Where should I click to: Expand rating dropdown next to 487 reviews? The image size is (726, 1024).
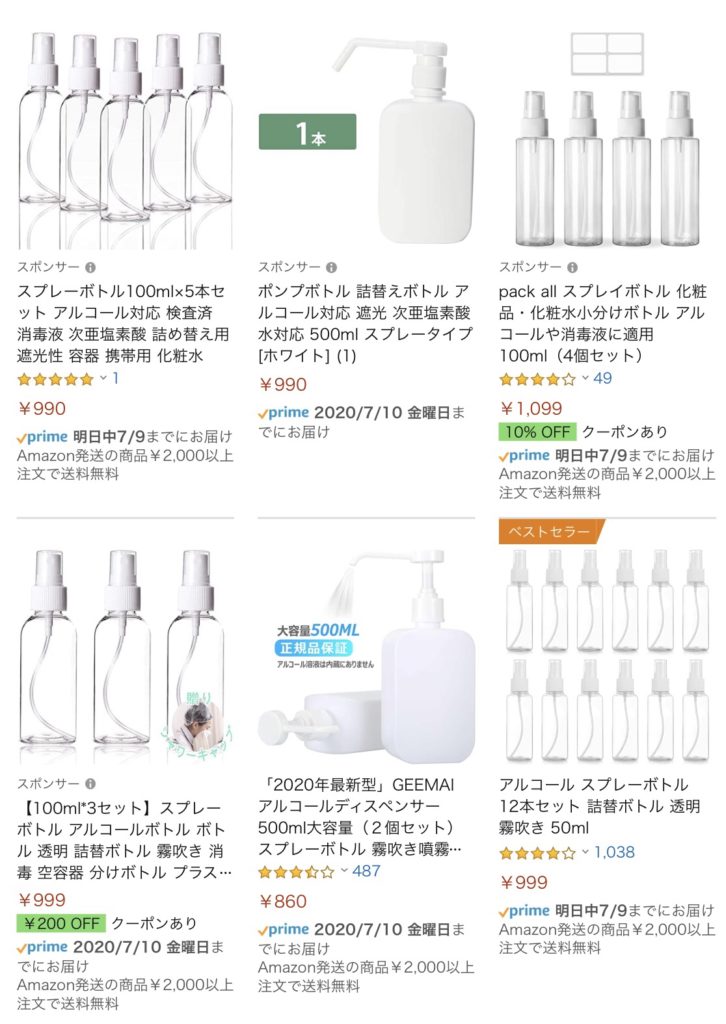coord(344,871)
